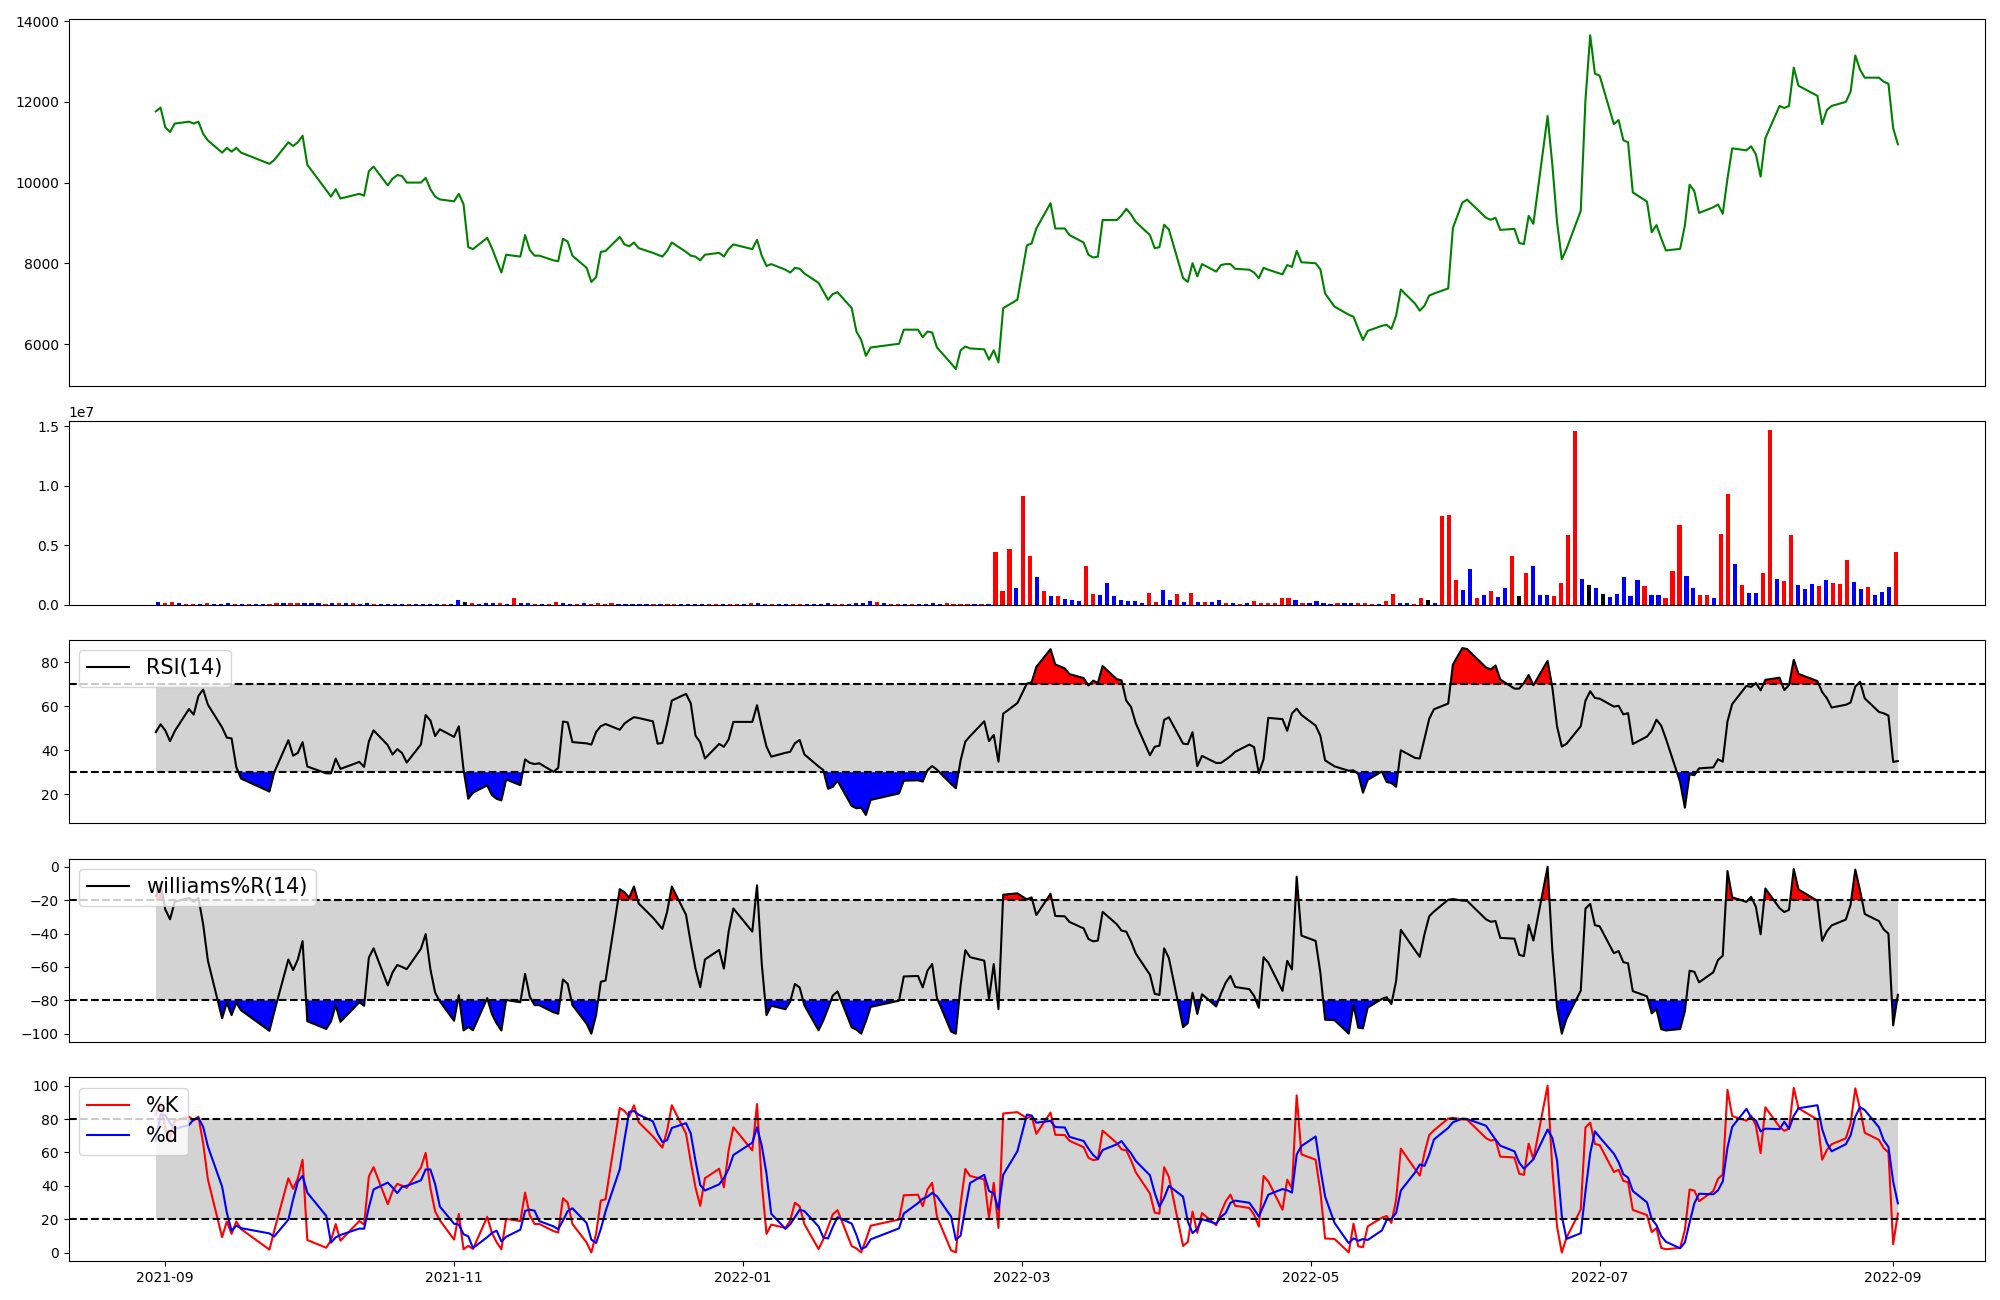The width and height of the screenshot is (2000, 1300).
Task: Click the 14000 price axis label
Action: 37,22
